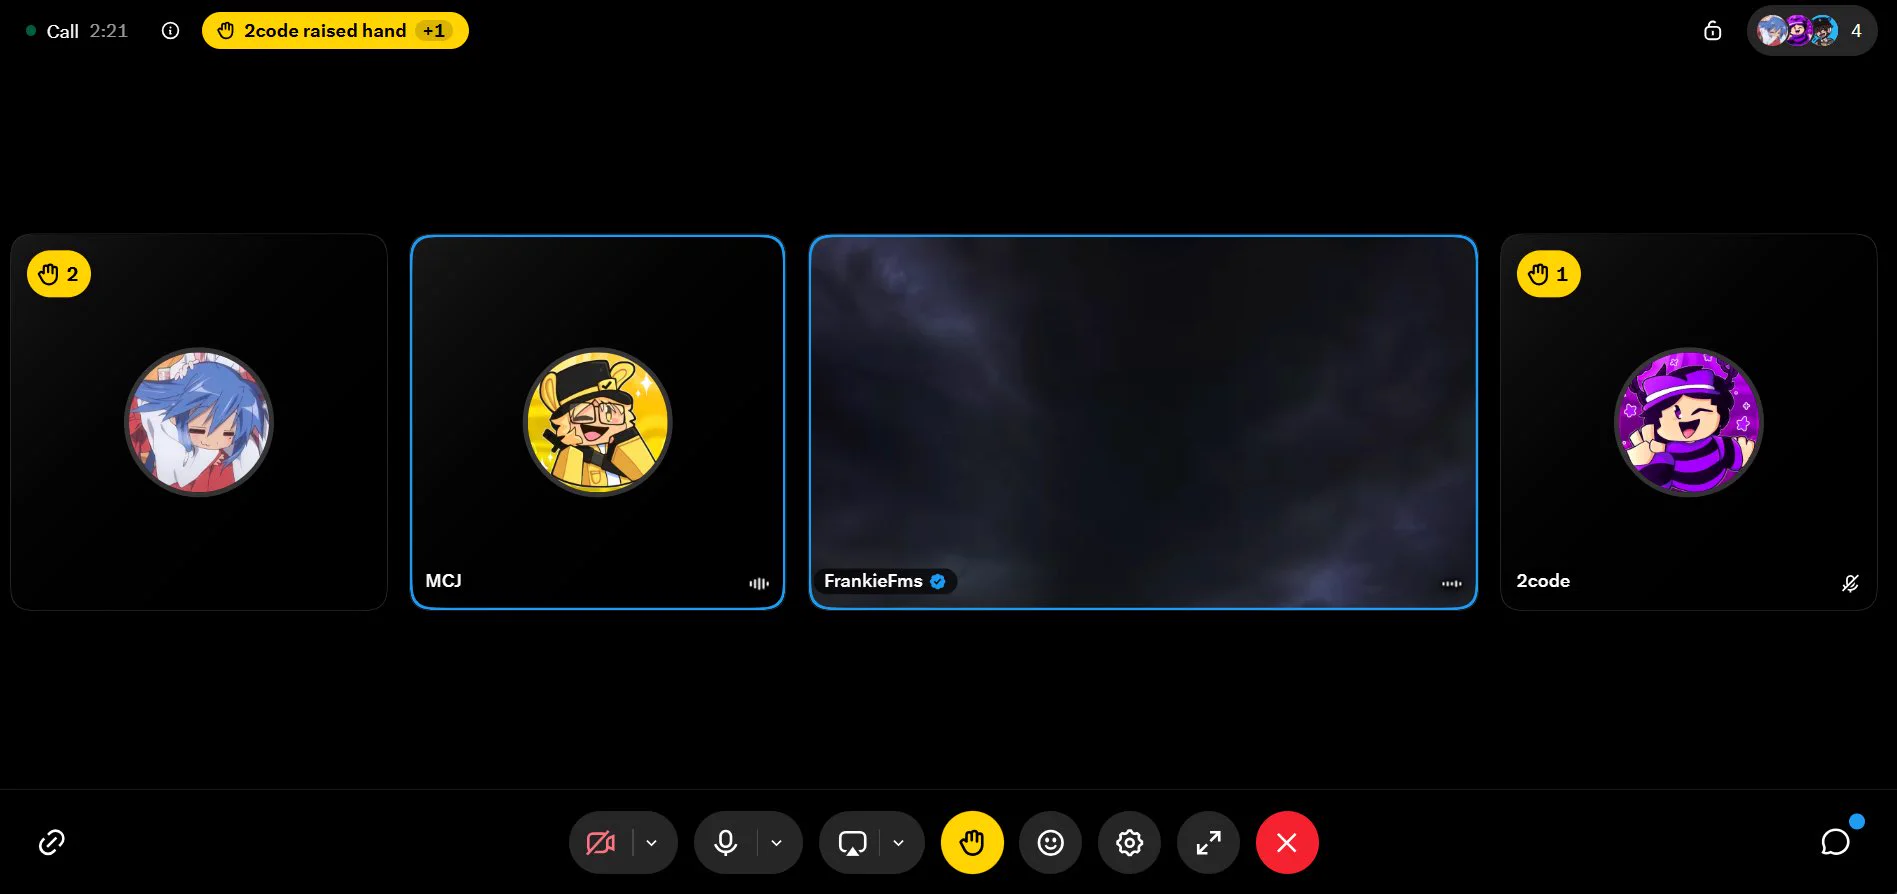Open screen share options dropdown

pyautogui.click(x=899, y=843)
